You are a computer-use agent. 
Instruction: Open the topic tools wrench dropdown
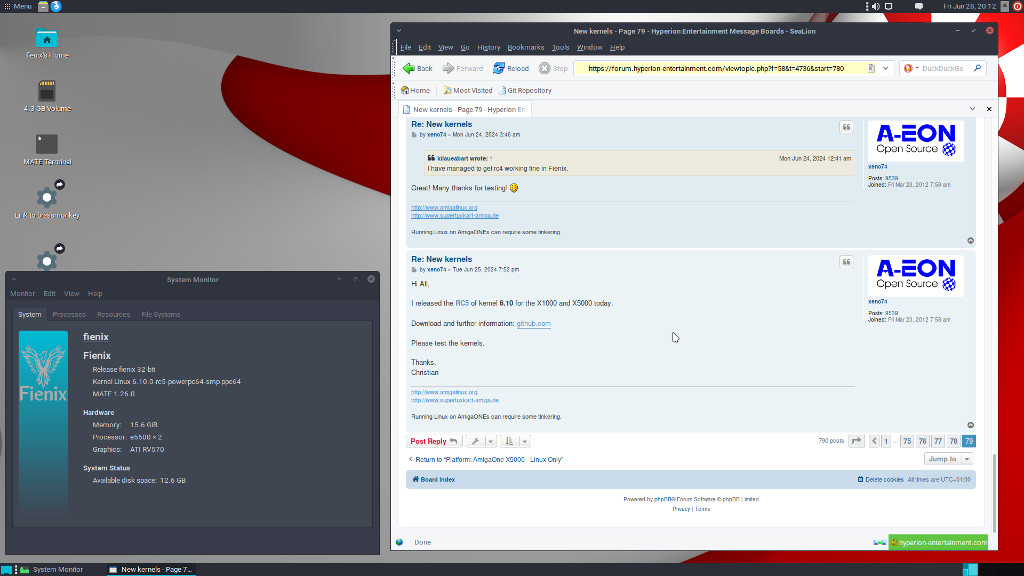(x=481, y=441)
